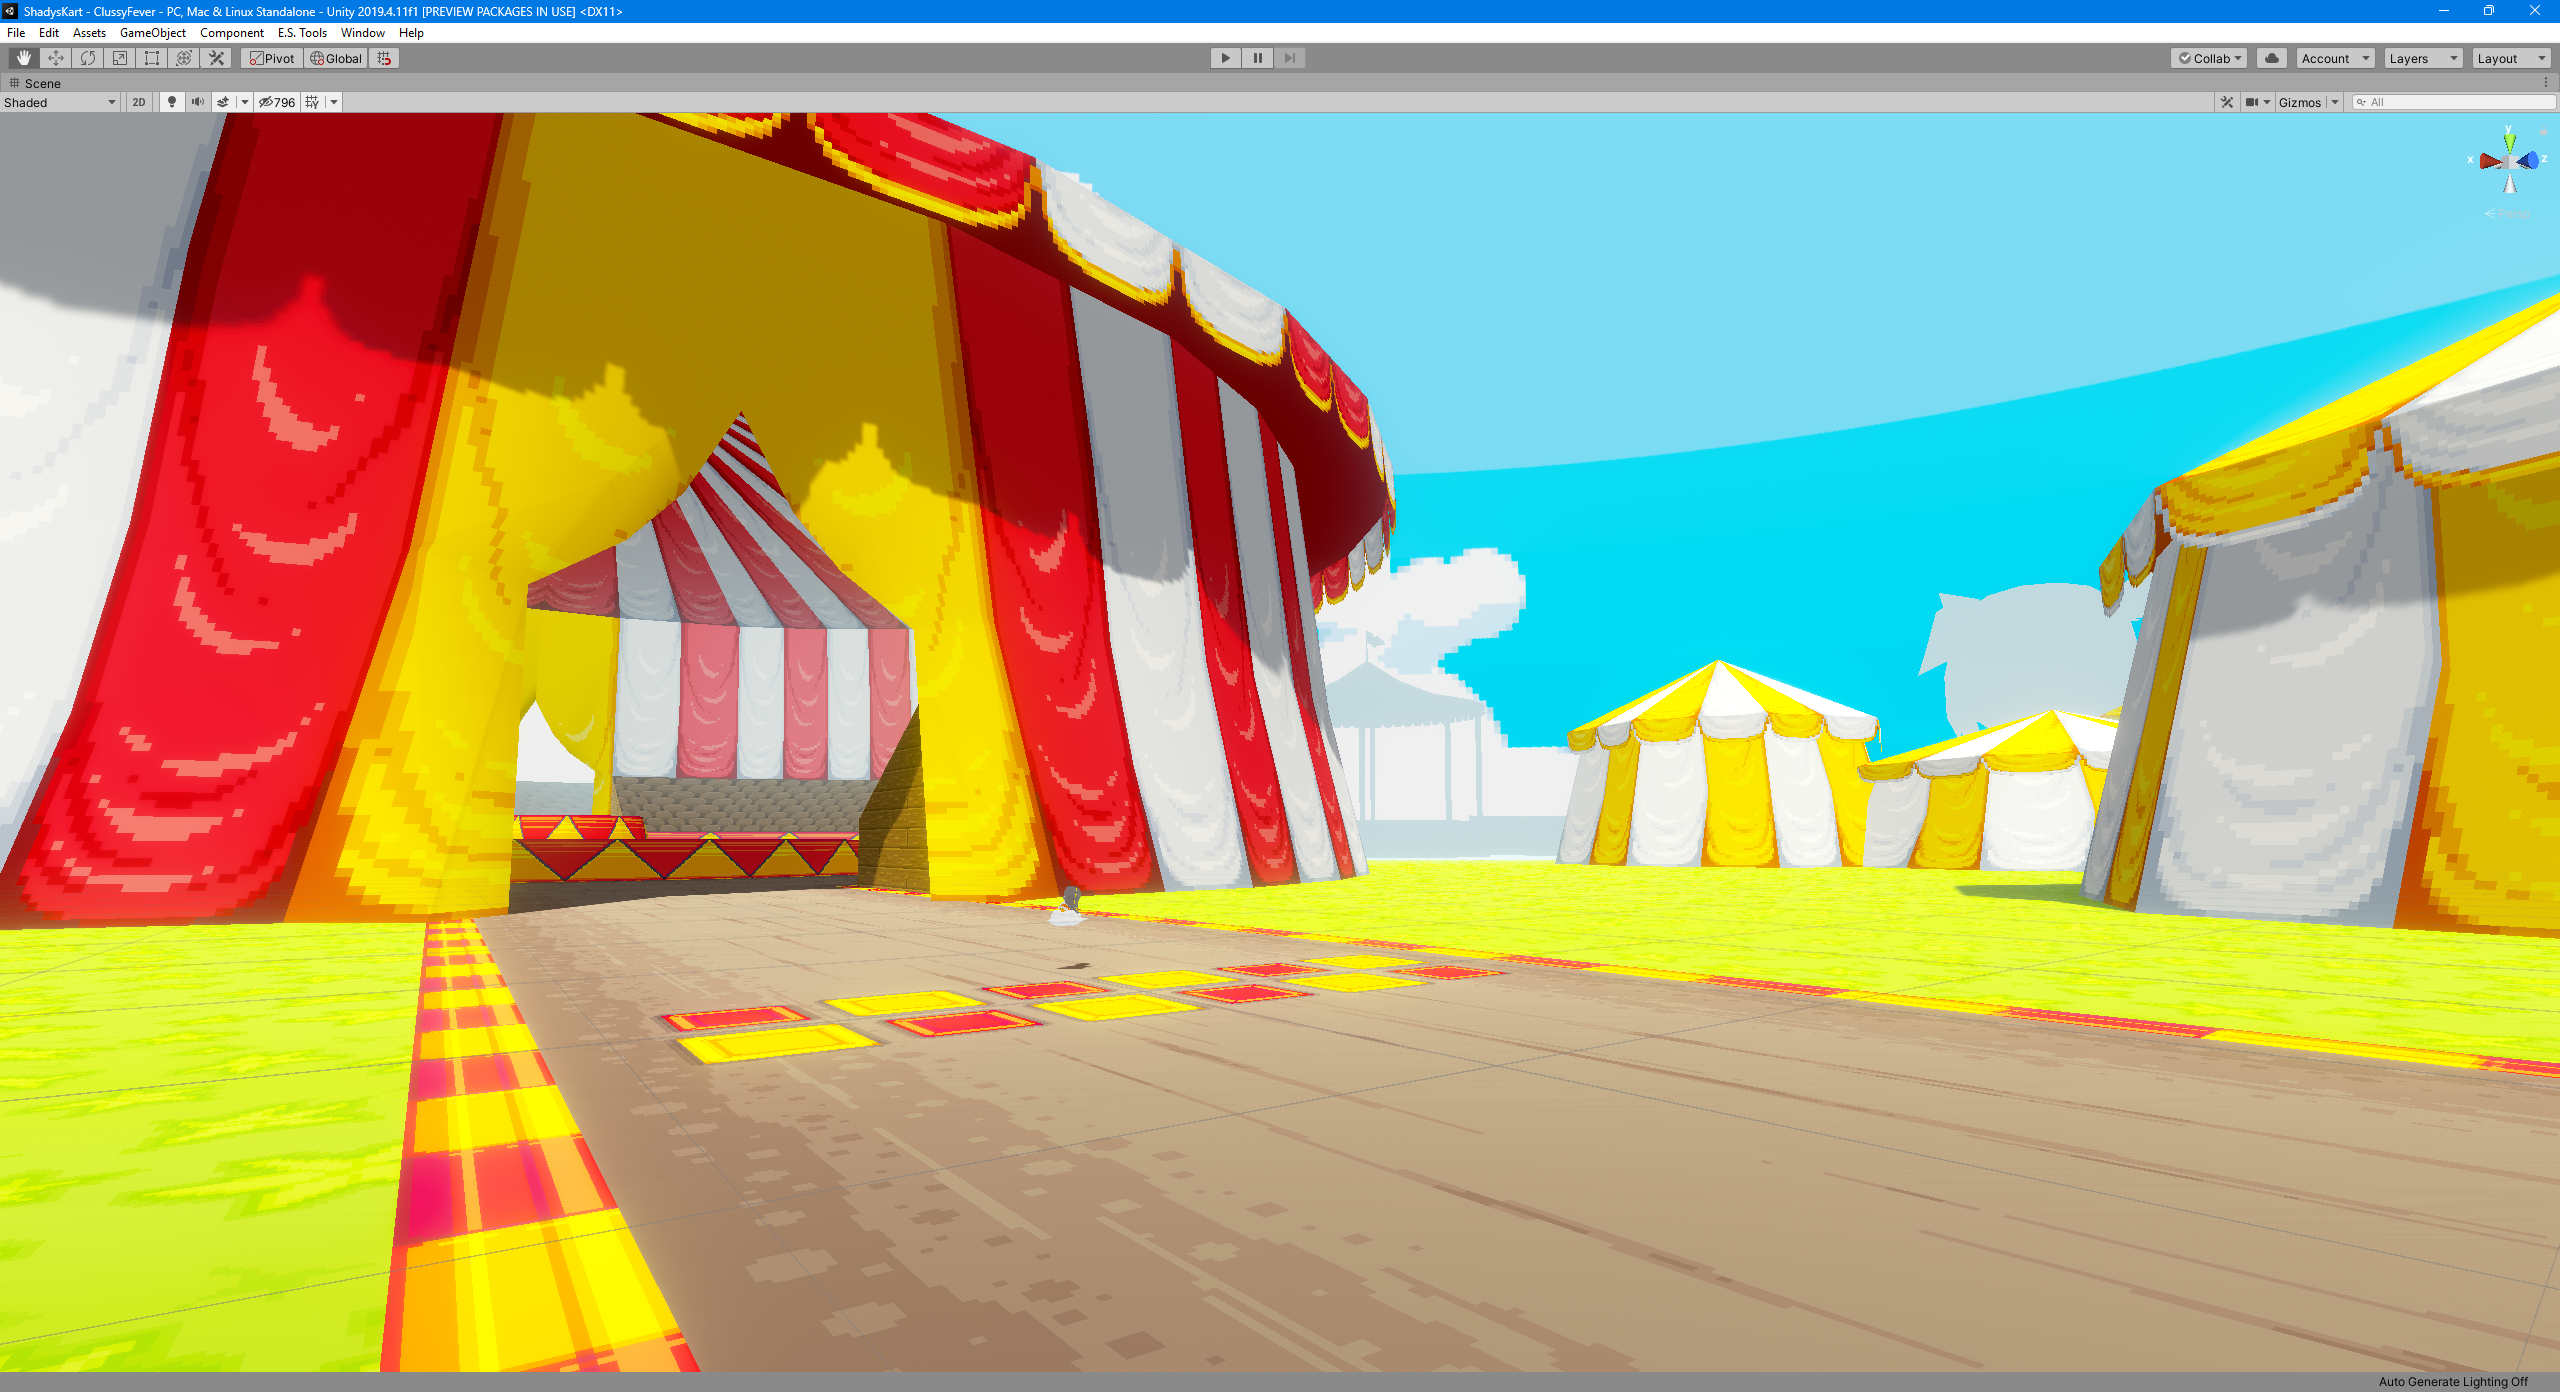Toggle hidden objects visibility, 796 count
The width and height of the screenshot is (2560, 1392).
[x=277, y=102]
